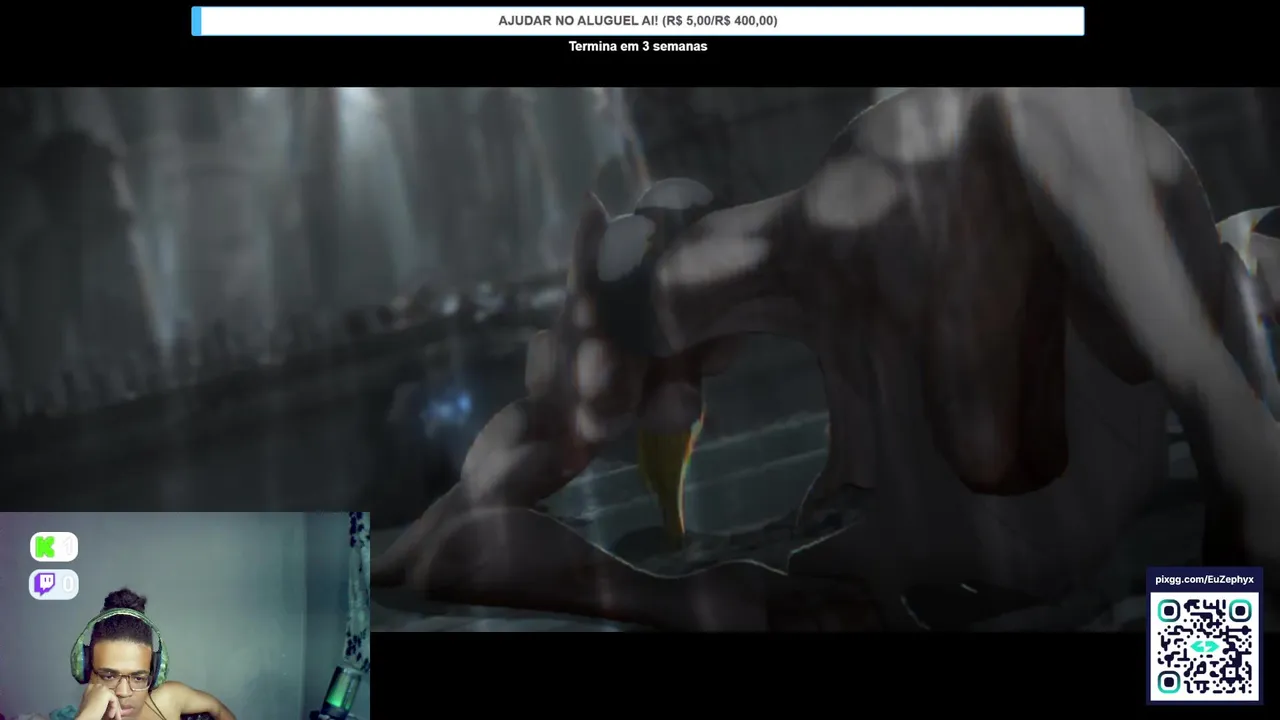Click the Twitch viewer count badge
This screenshot has height=720, width=1280.
tap(54, 584)
